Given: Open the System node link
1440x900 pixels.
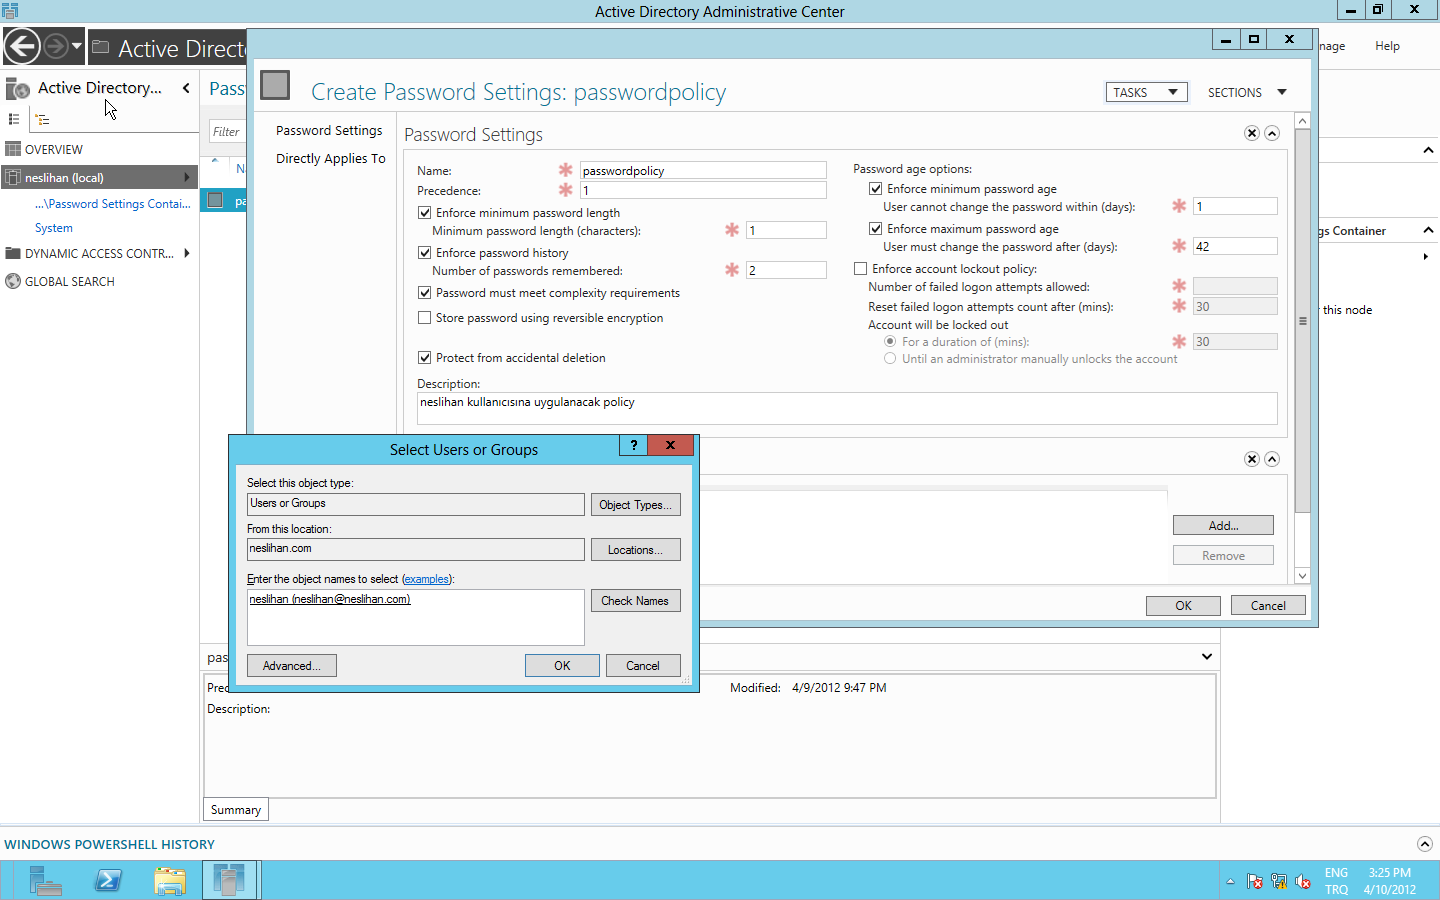Looking at the screenshot, I should point(54,228).
